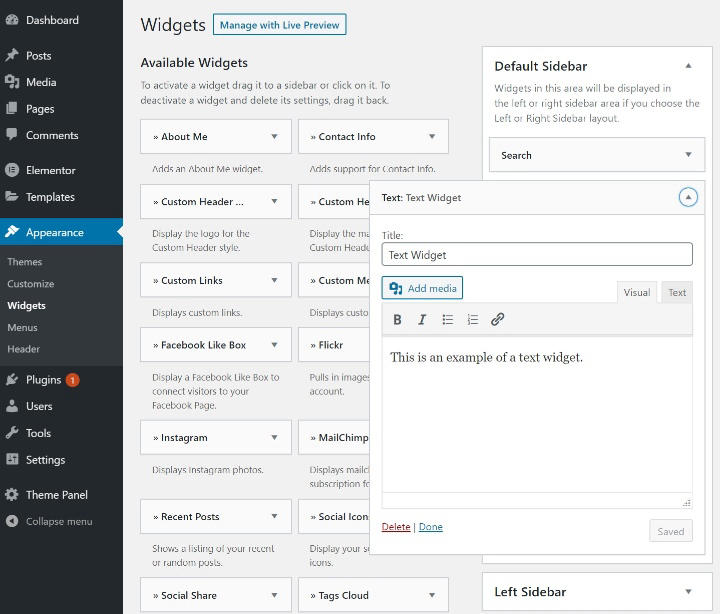Click the Theme Panel gear icon
Viewport: 720px width, 614px height.
12,495
